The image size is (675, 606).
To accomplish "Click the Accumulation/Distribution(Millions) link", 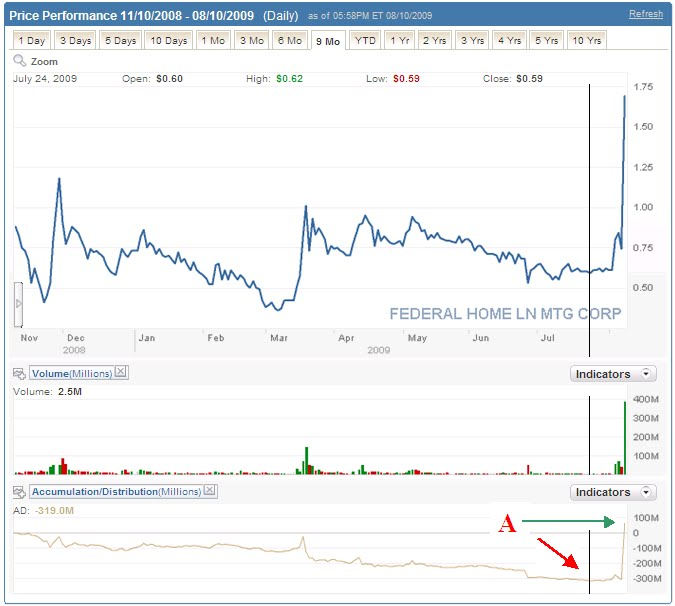I will 116,492.
